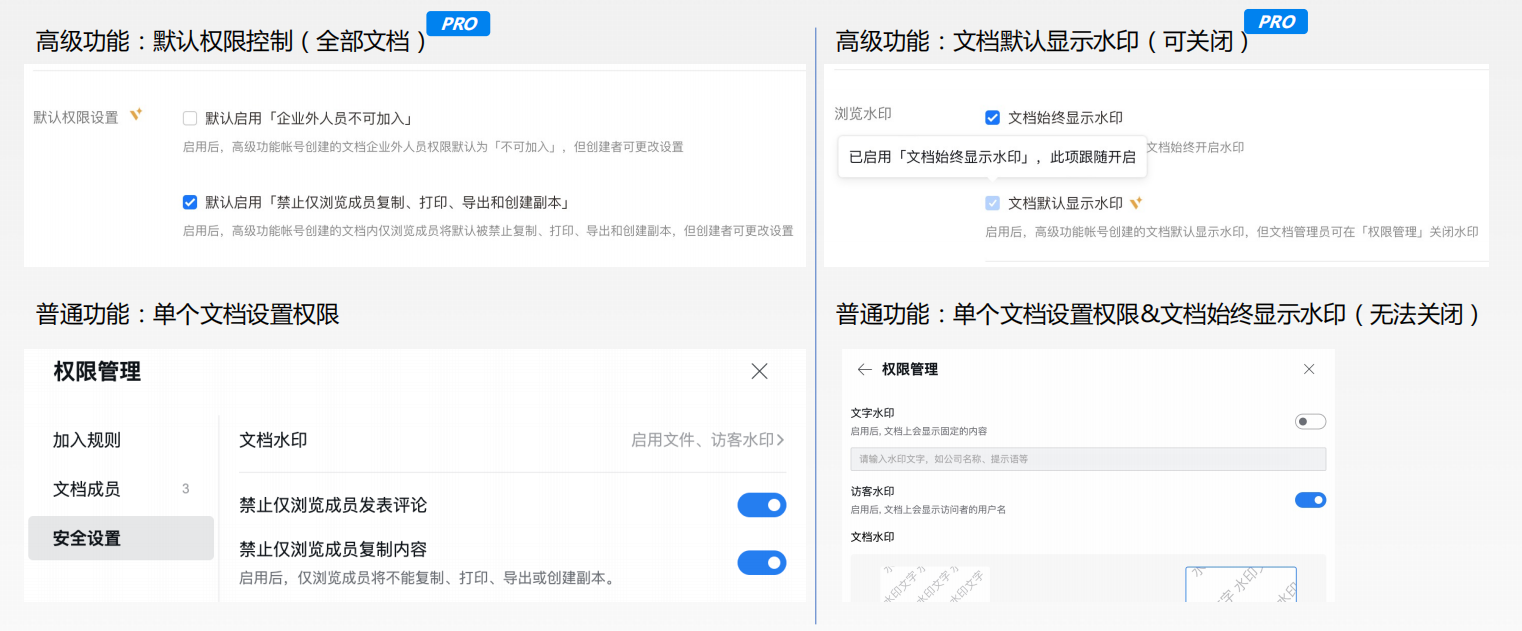Viewport: 1522px width, 631px height.
Task: Click sparkle icon next to 默认权限设置
Action: pos(136,115)
